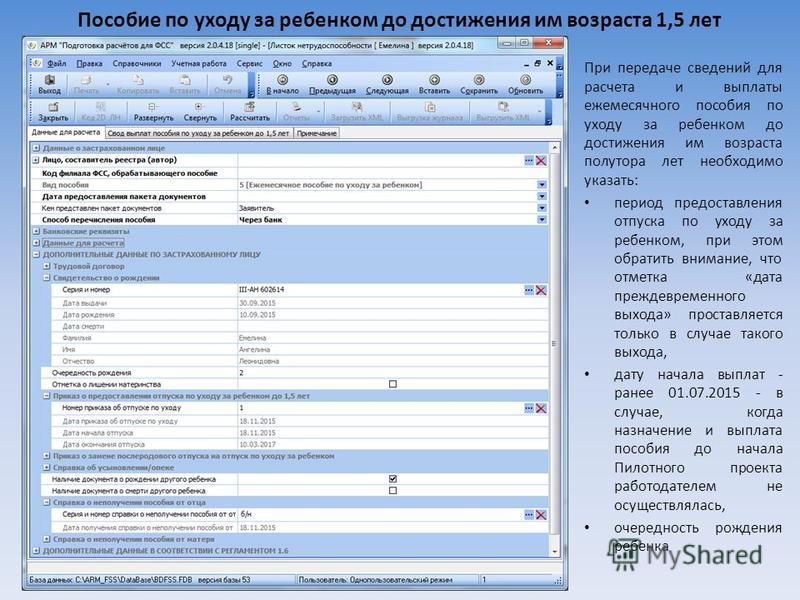The image size is (800, 600).
Task: Switch to Примечание tab
Action: coord(317,133)
